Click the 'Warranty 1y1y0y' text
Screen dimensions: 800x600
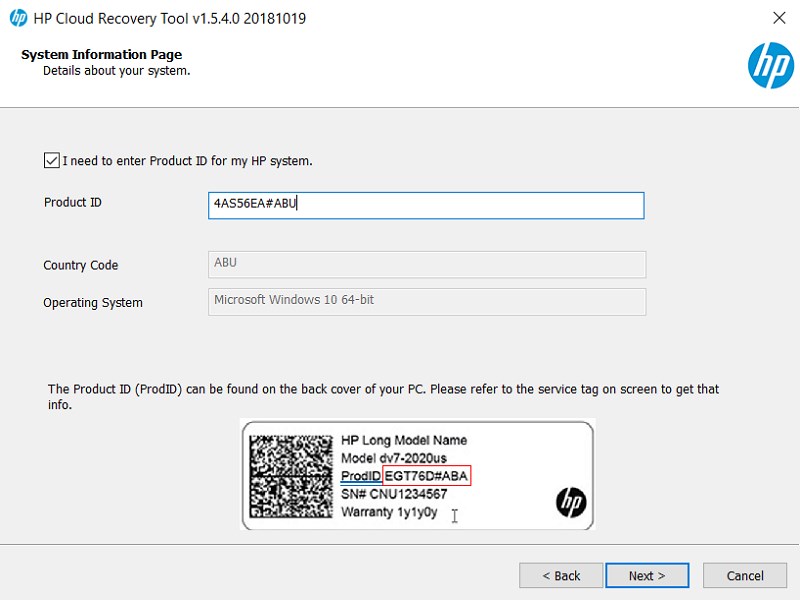click(x=389, y=512)
